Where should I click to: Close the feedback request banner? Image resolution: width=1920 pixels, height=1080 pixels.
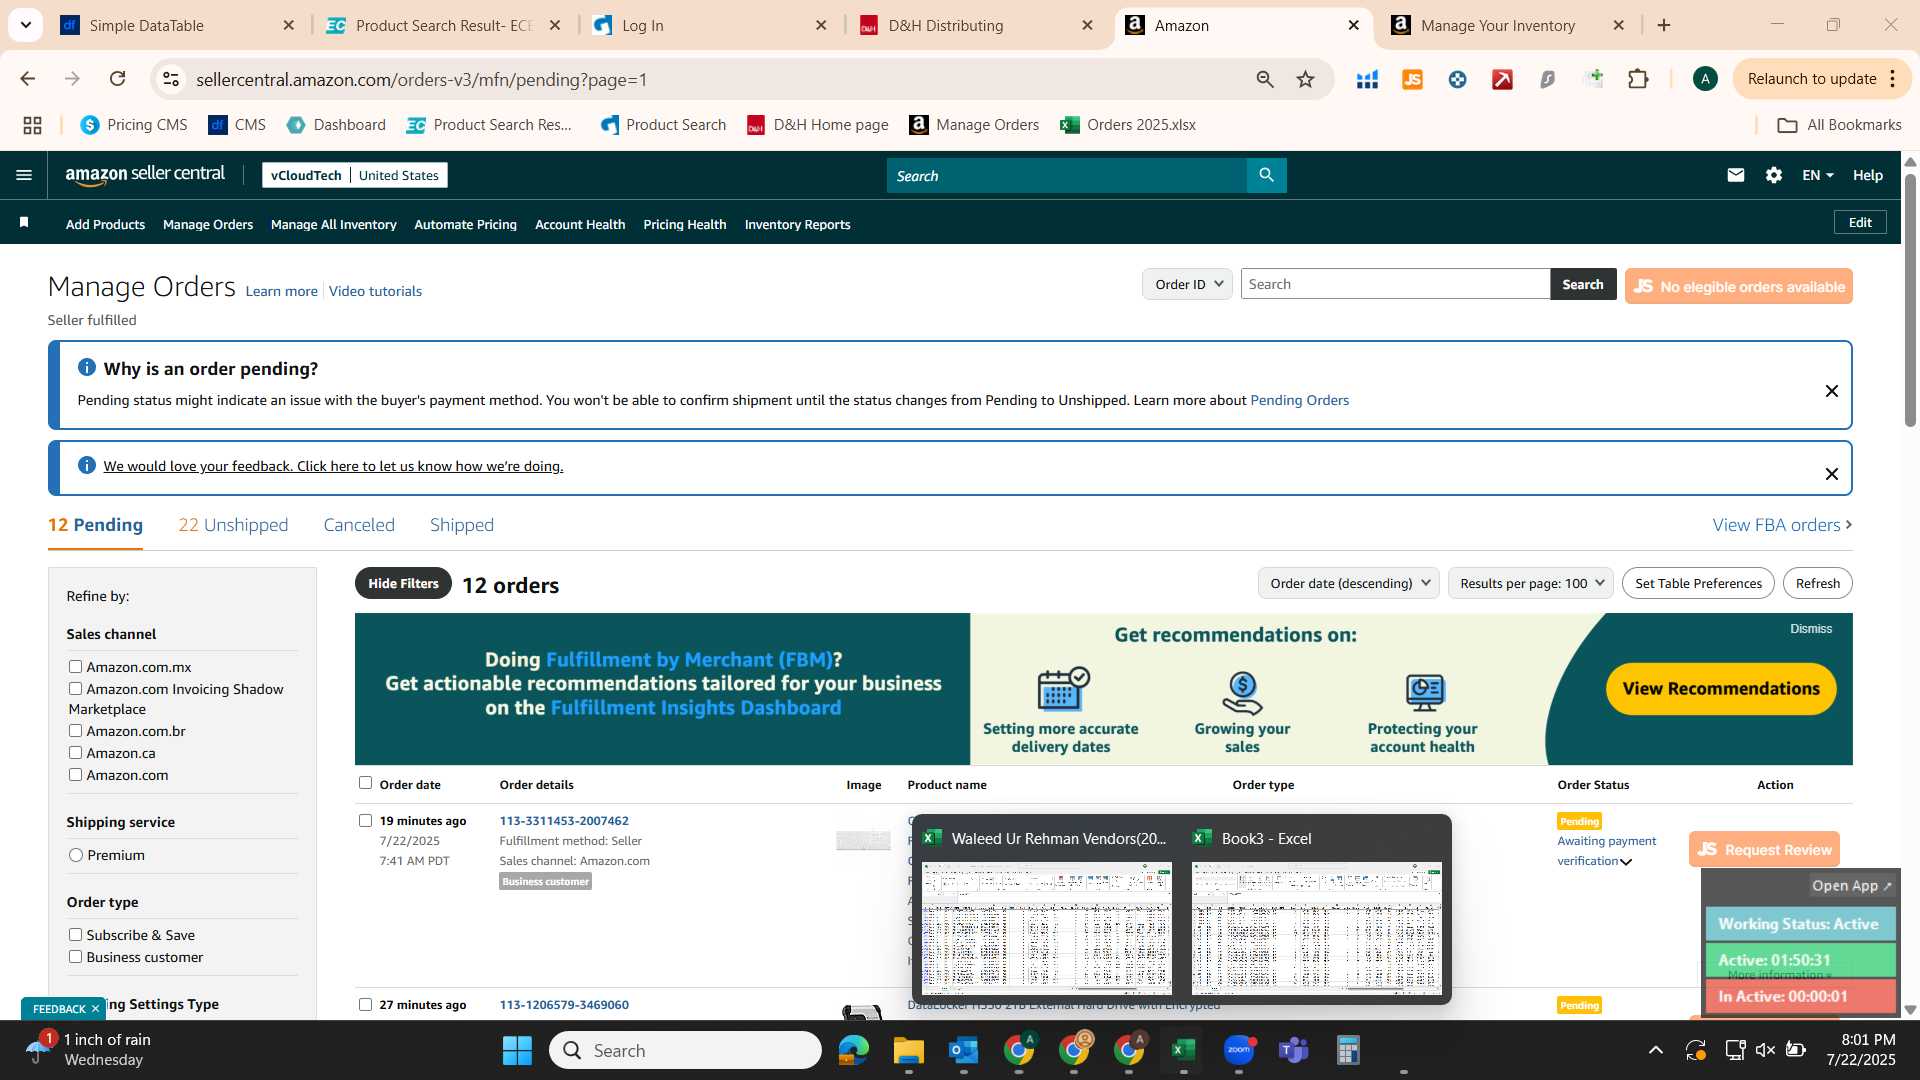[x=1831, y=474]
